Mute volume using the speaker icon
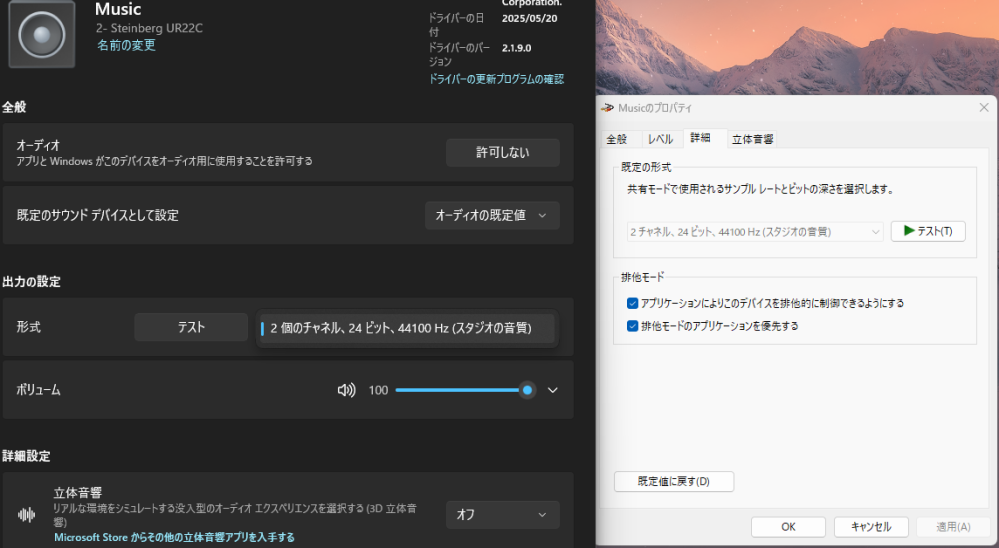The image size is (999, 548). click(347, 390)
